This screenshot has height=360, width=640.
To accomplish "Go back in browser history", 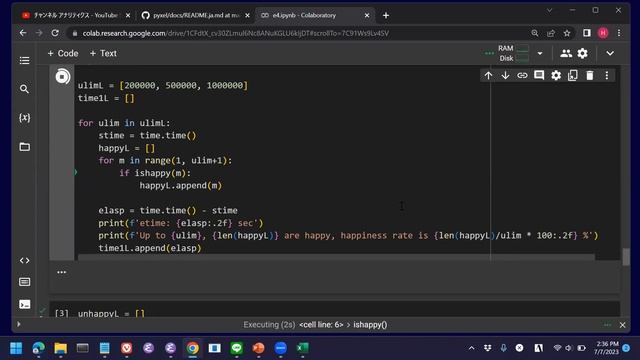I will click(23, 33).
